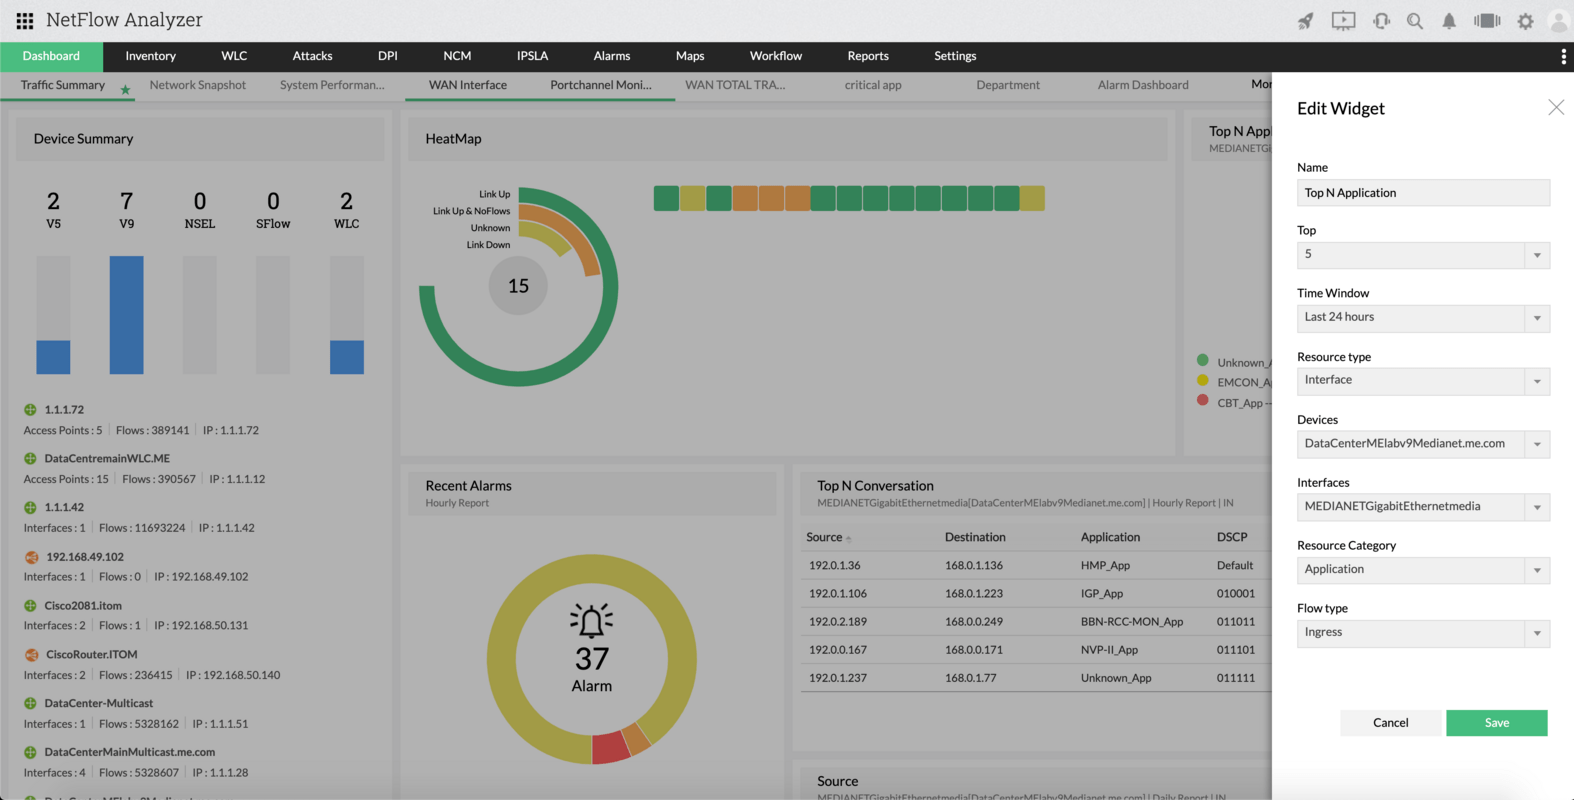The height and width of the screenshot is (800, 1574).
Task: Sort by the Source column arrow
Action: pos(849,539)
